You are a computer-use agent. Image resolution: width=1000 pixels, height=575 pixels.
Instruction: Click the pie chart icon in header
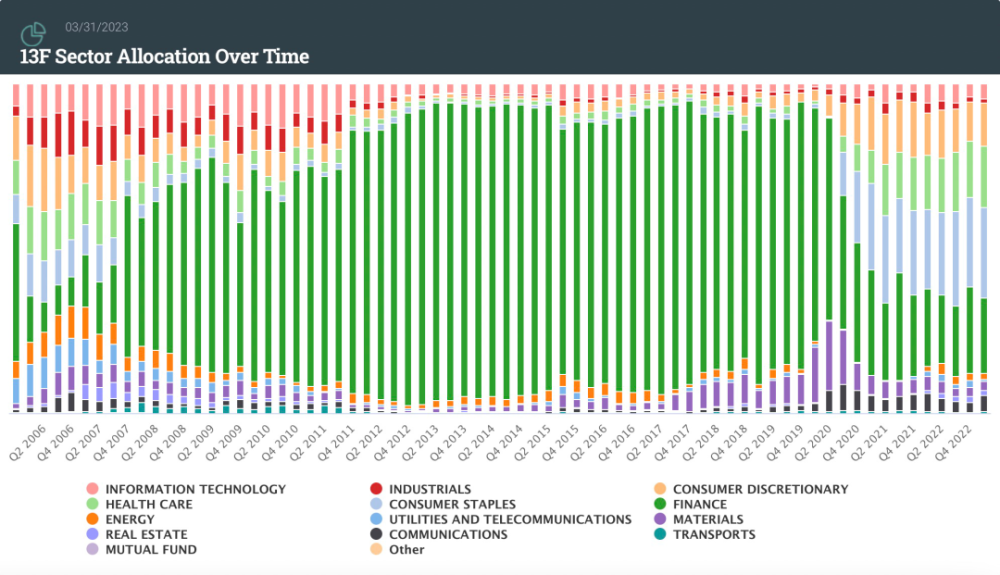coord(34,36)
